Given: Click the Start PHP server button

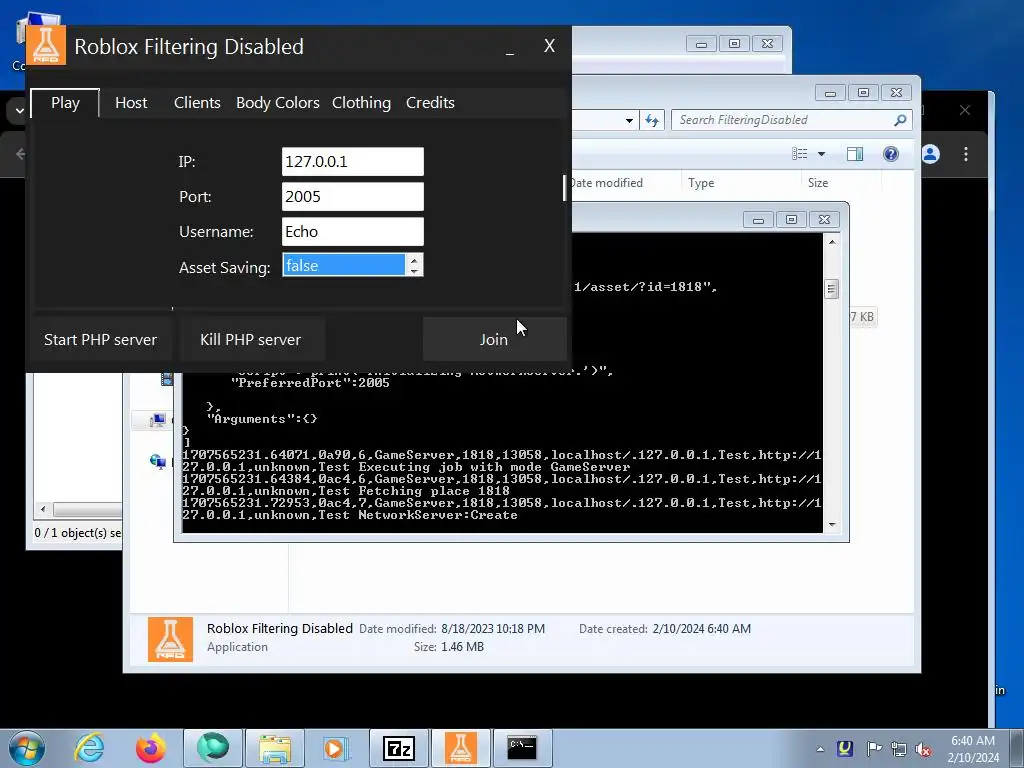Looking at the screenshot, I should (x=101, y=340).
